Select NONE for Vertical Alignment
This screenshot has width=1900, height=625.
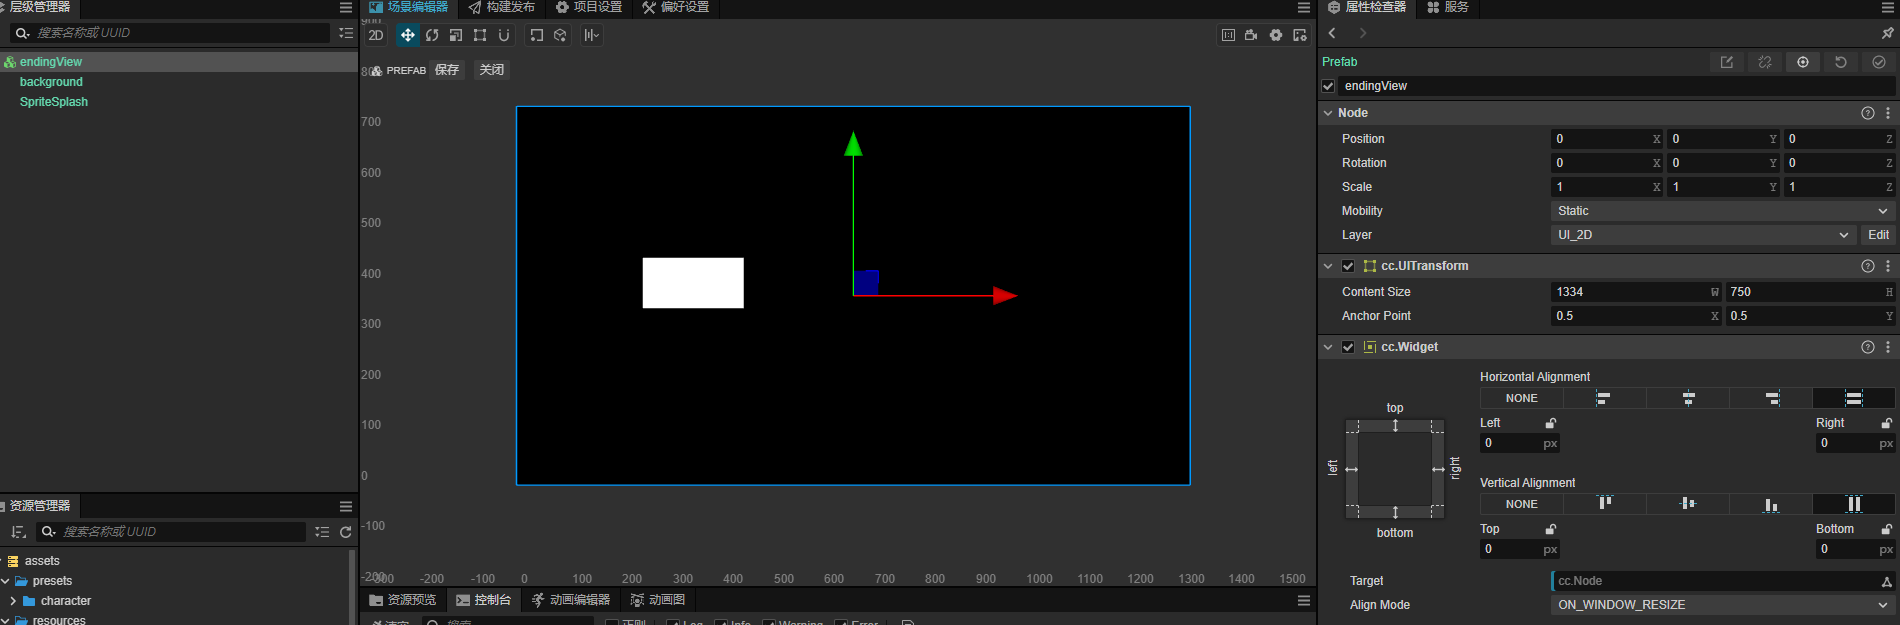[x=1522, y=504]
